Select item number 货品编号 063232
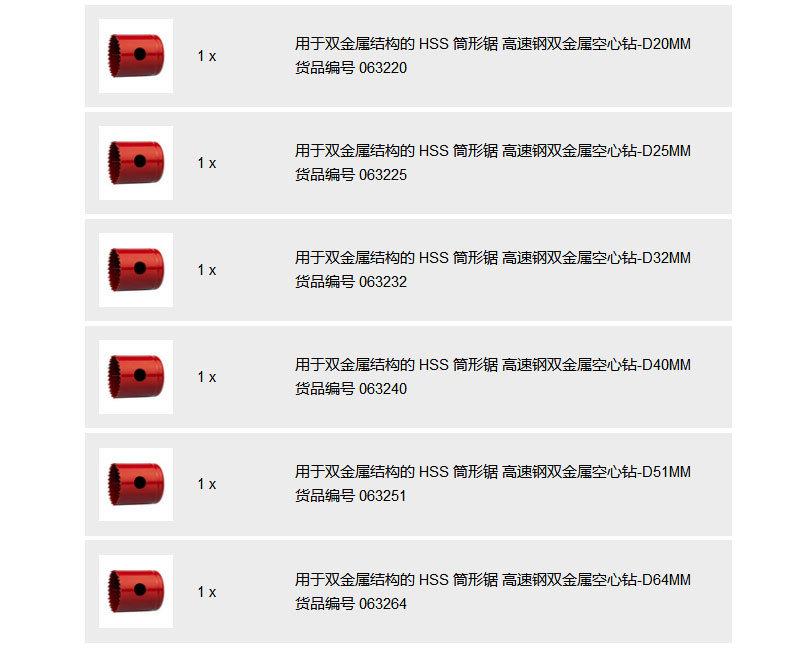The image size is (800, 650). 351,282
